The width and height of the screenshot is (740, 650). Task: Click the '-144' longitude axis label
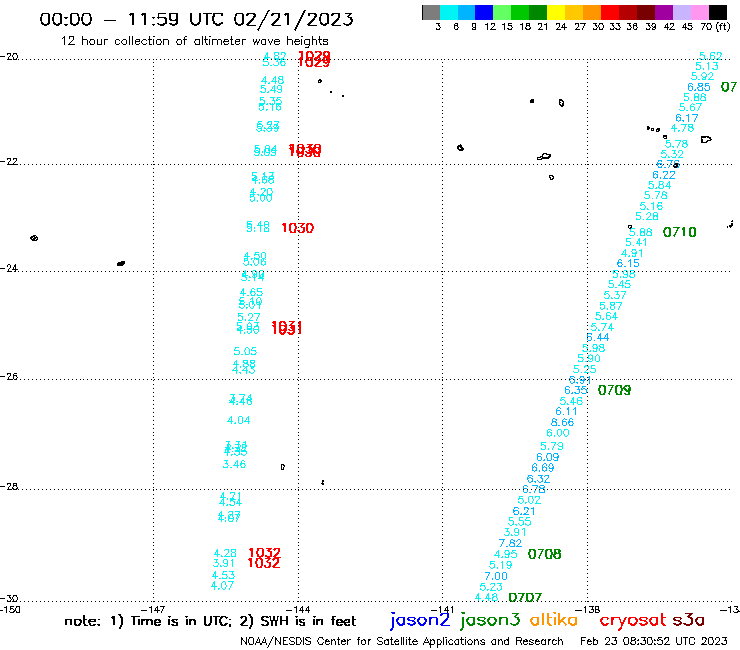[298, 609]
